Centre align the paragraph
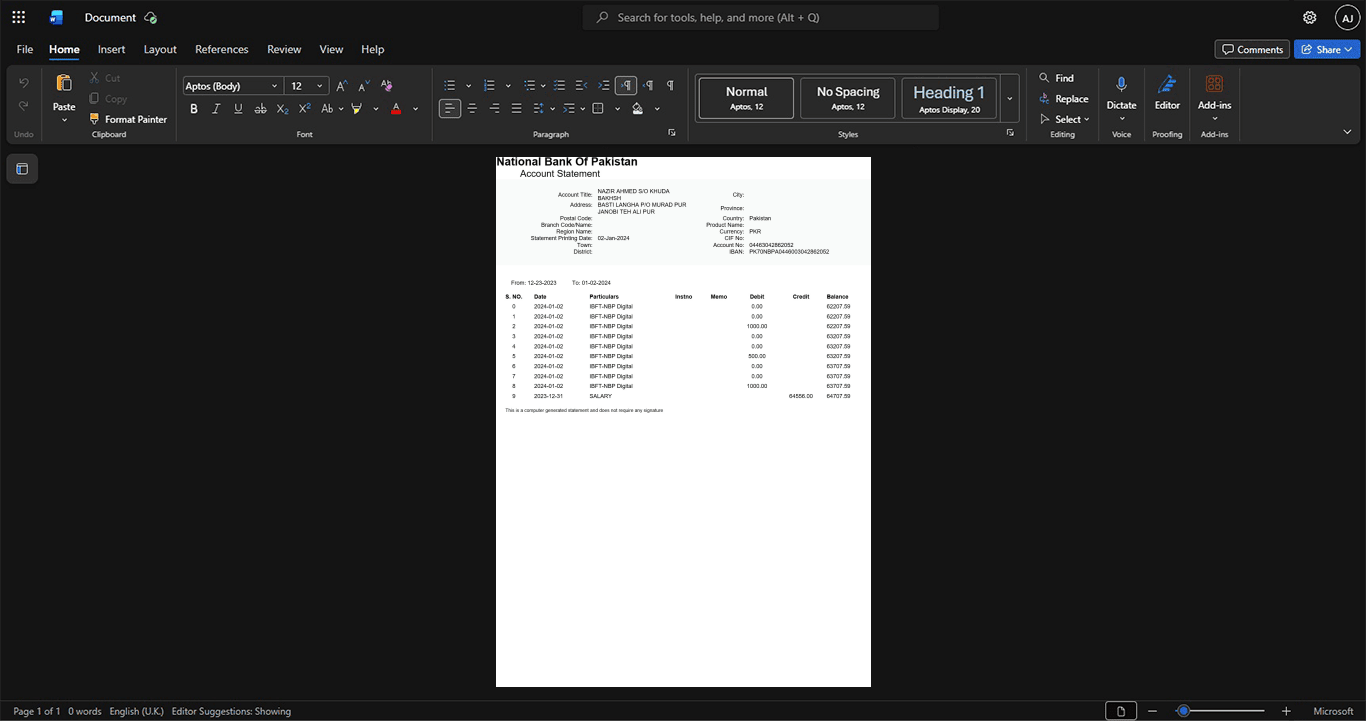Screen dimensions: 1366x721 (472, 108)
